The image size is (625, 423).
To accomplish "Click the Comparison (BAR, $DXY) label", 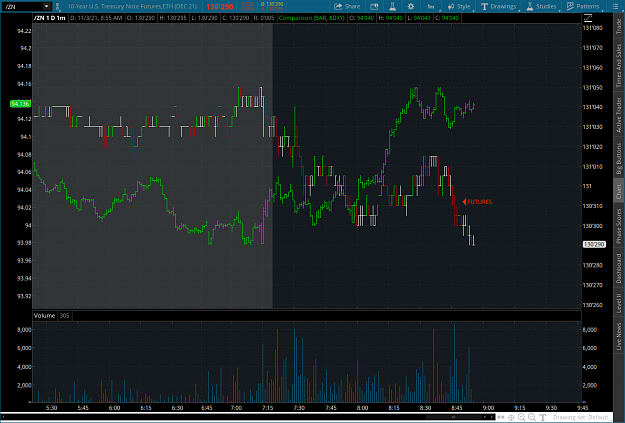I will coord(312,18).
